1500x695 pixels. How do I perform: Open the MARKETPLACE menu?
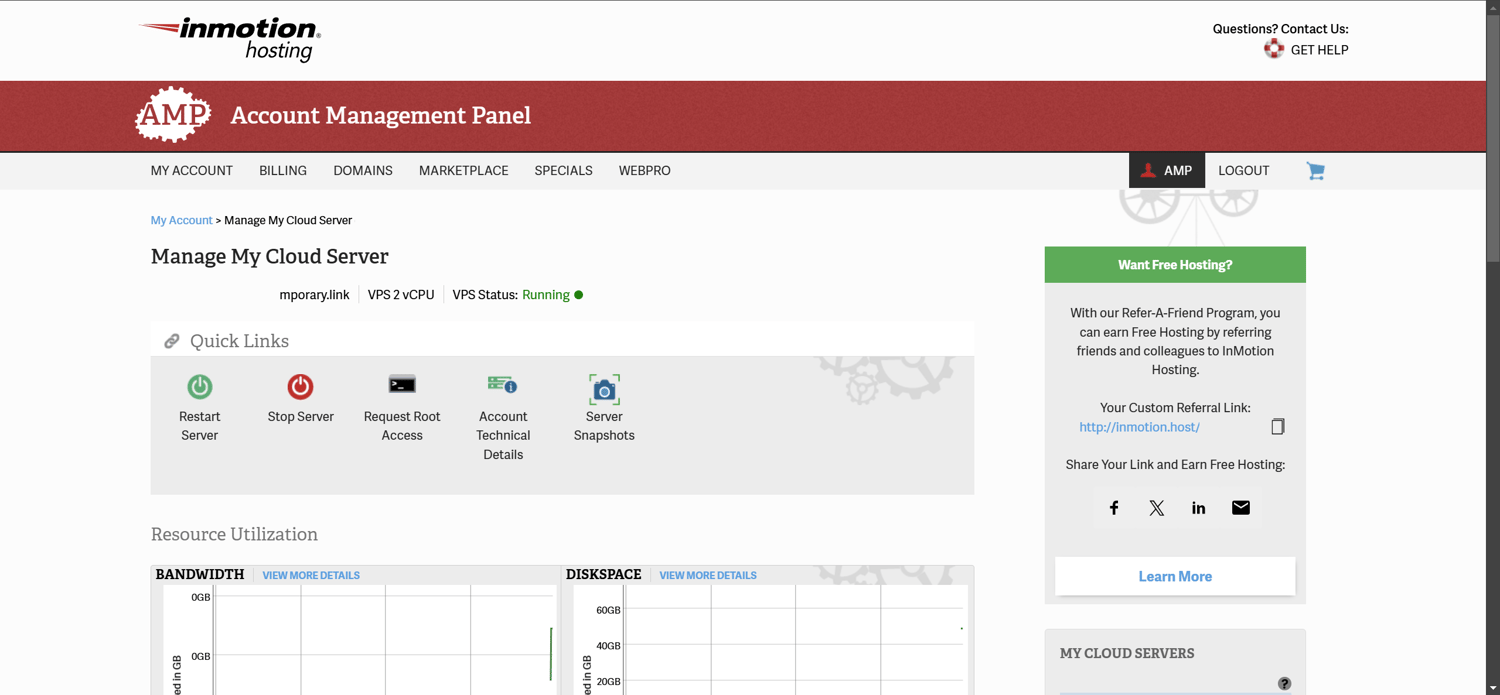[464, 171]
